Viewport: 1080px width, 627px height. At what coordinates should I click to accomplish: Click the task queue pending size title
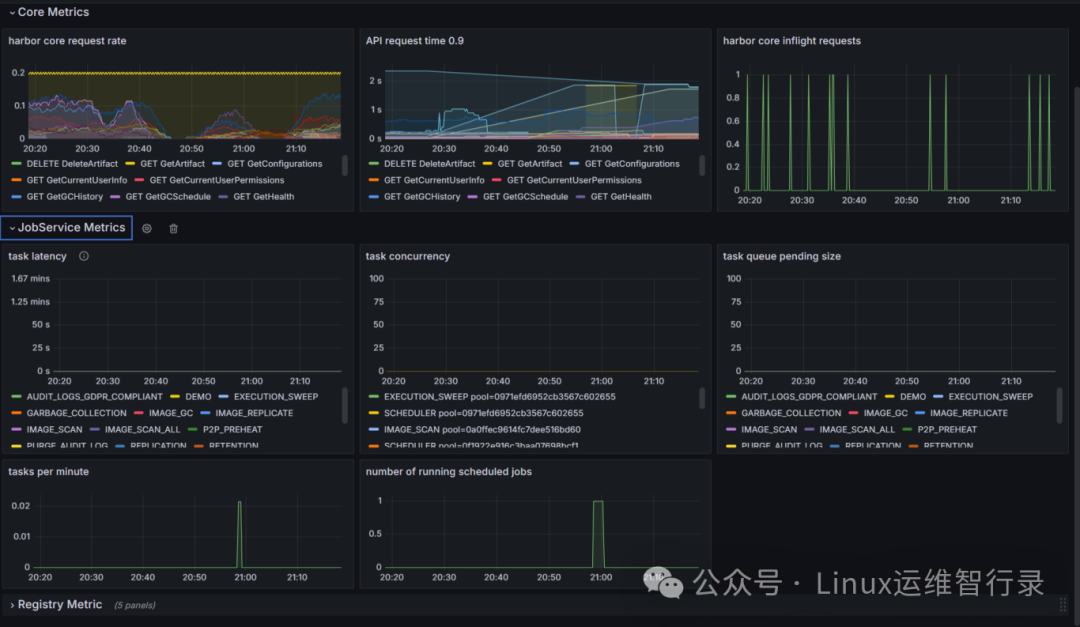click(782, 256)
